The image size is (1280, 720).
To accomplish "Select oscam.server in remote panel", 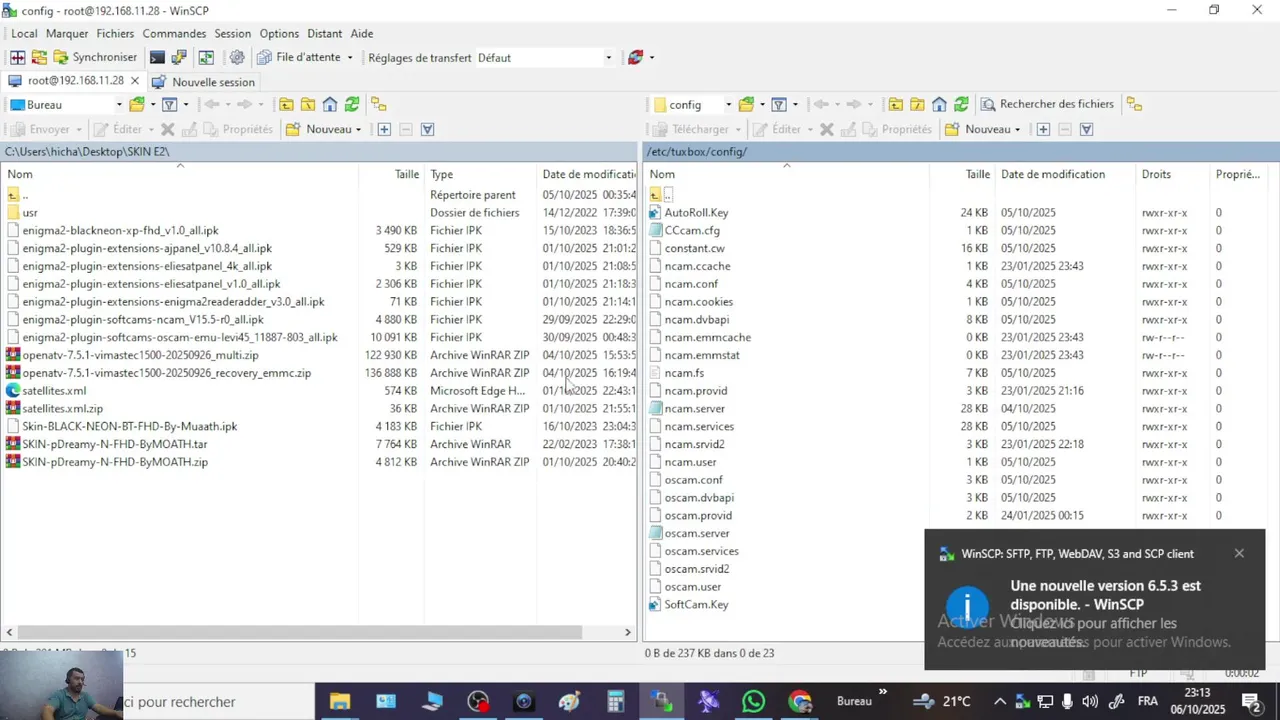I will (697, 533).
